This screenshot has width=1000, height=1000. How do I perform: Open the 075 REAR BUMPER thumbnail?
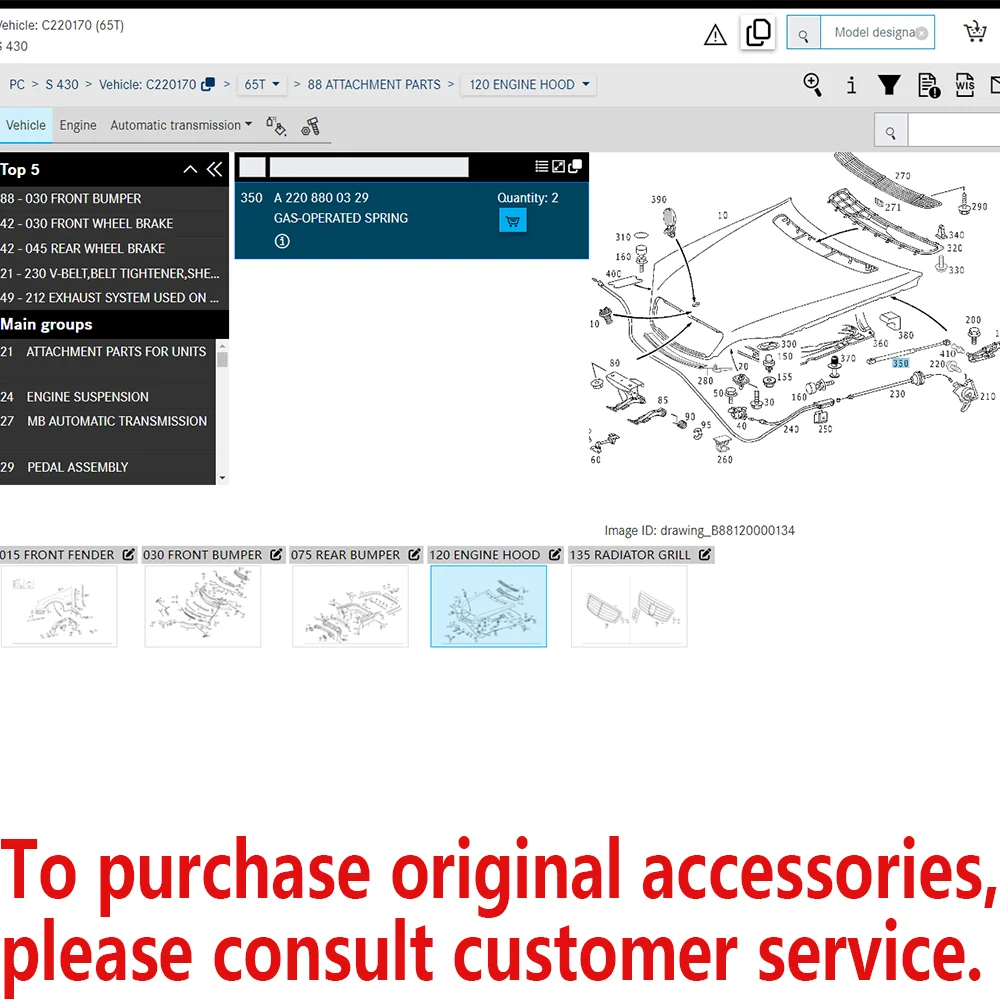pos(350,607)
